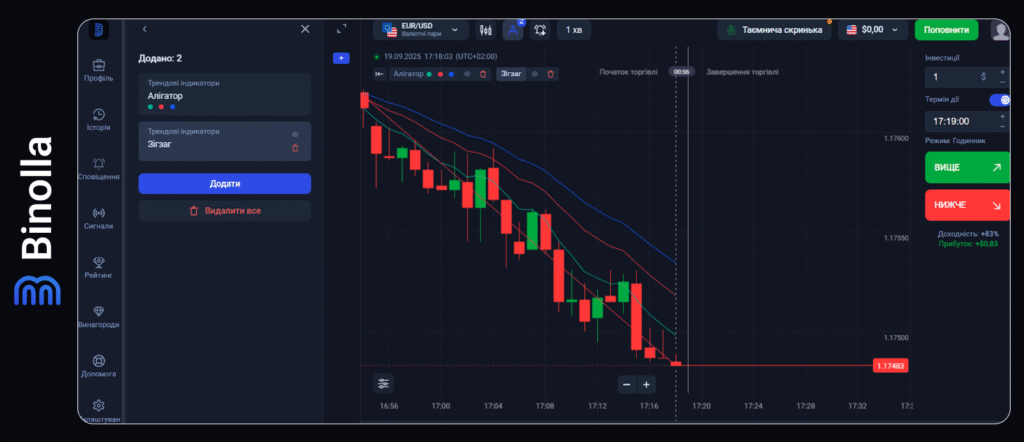Open the indicators compass icon
Screen dimensions: 1024x442
tap(513, 30)
